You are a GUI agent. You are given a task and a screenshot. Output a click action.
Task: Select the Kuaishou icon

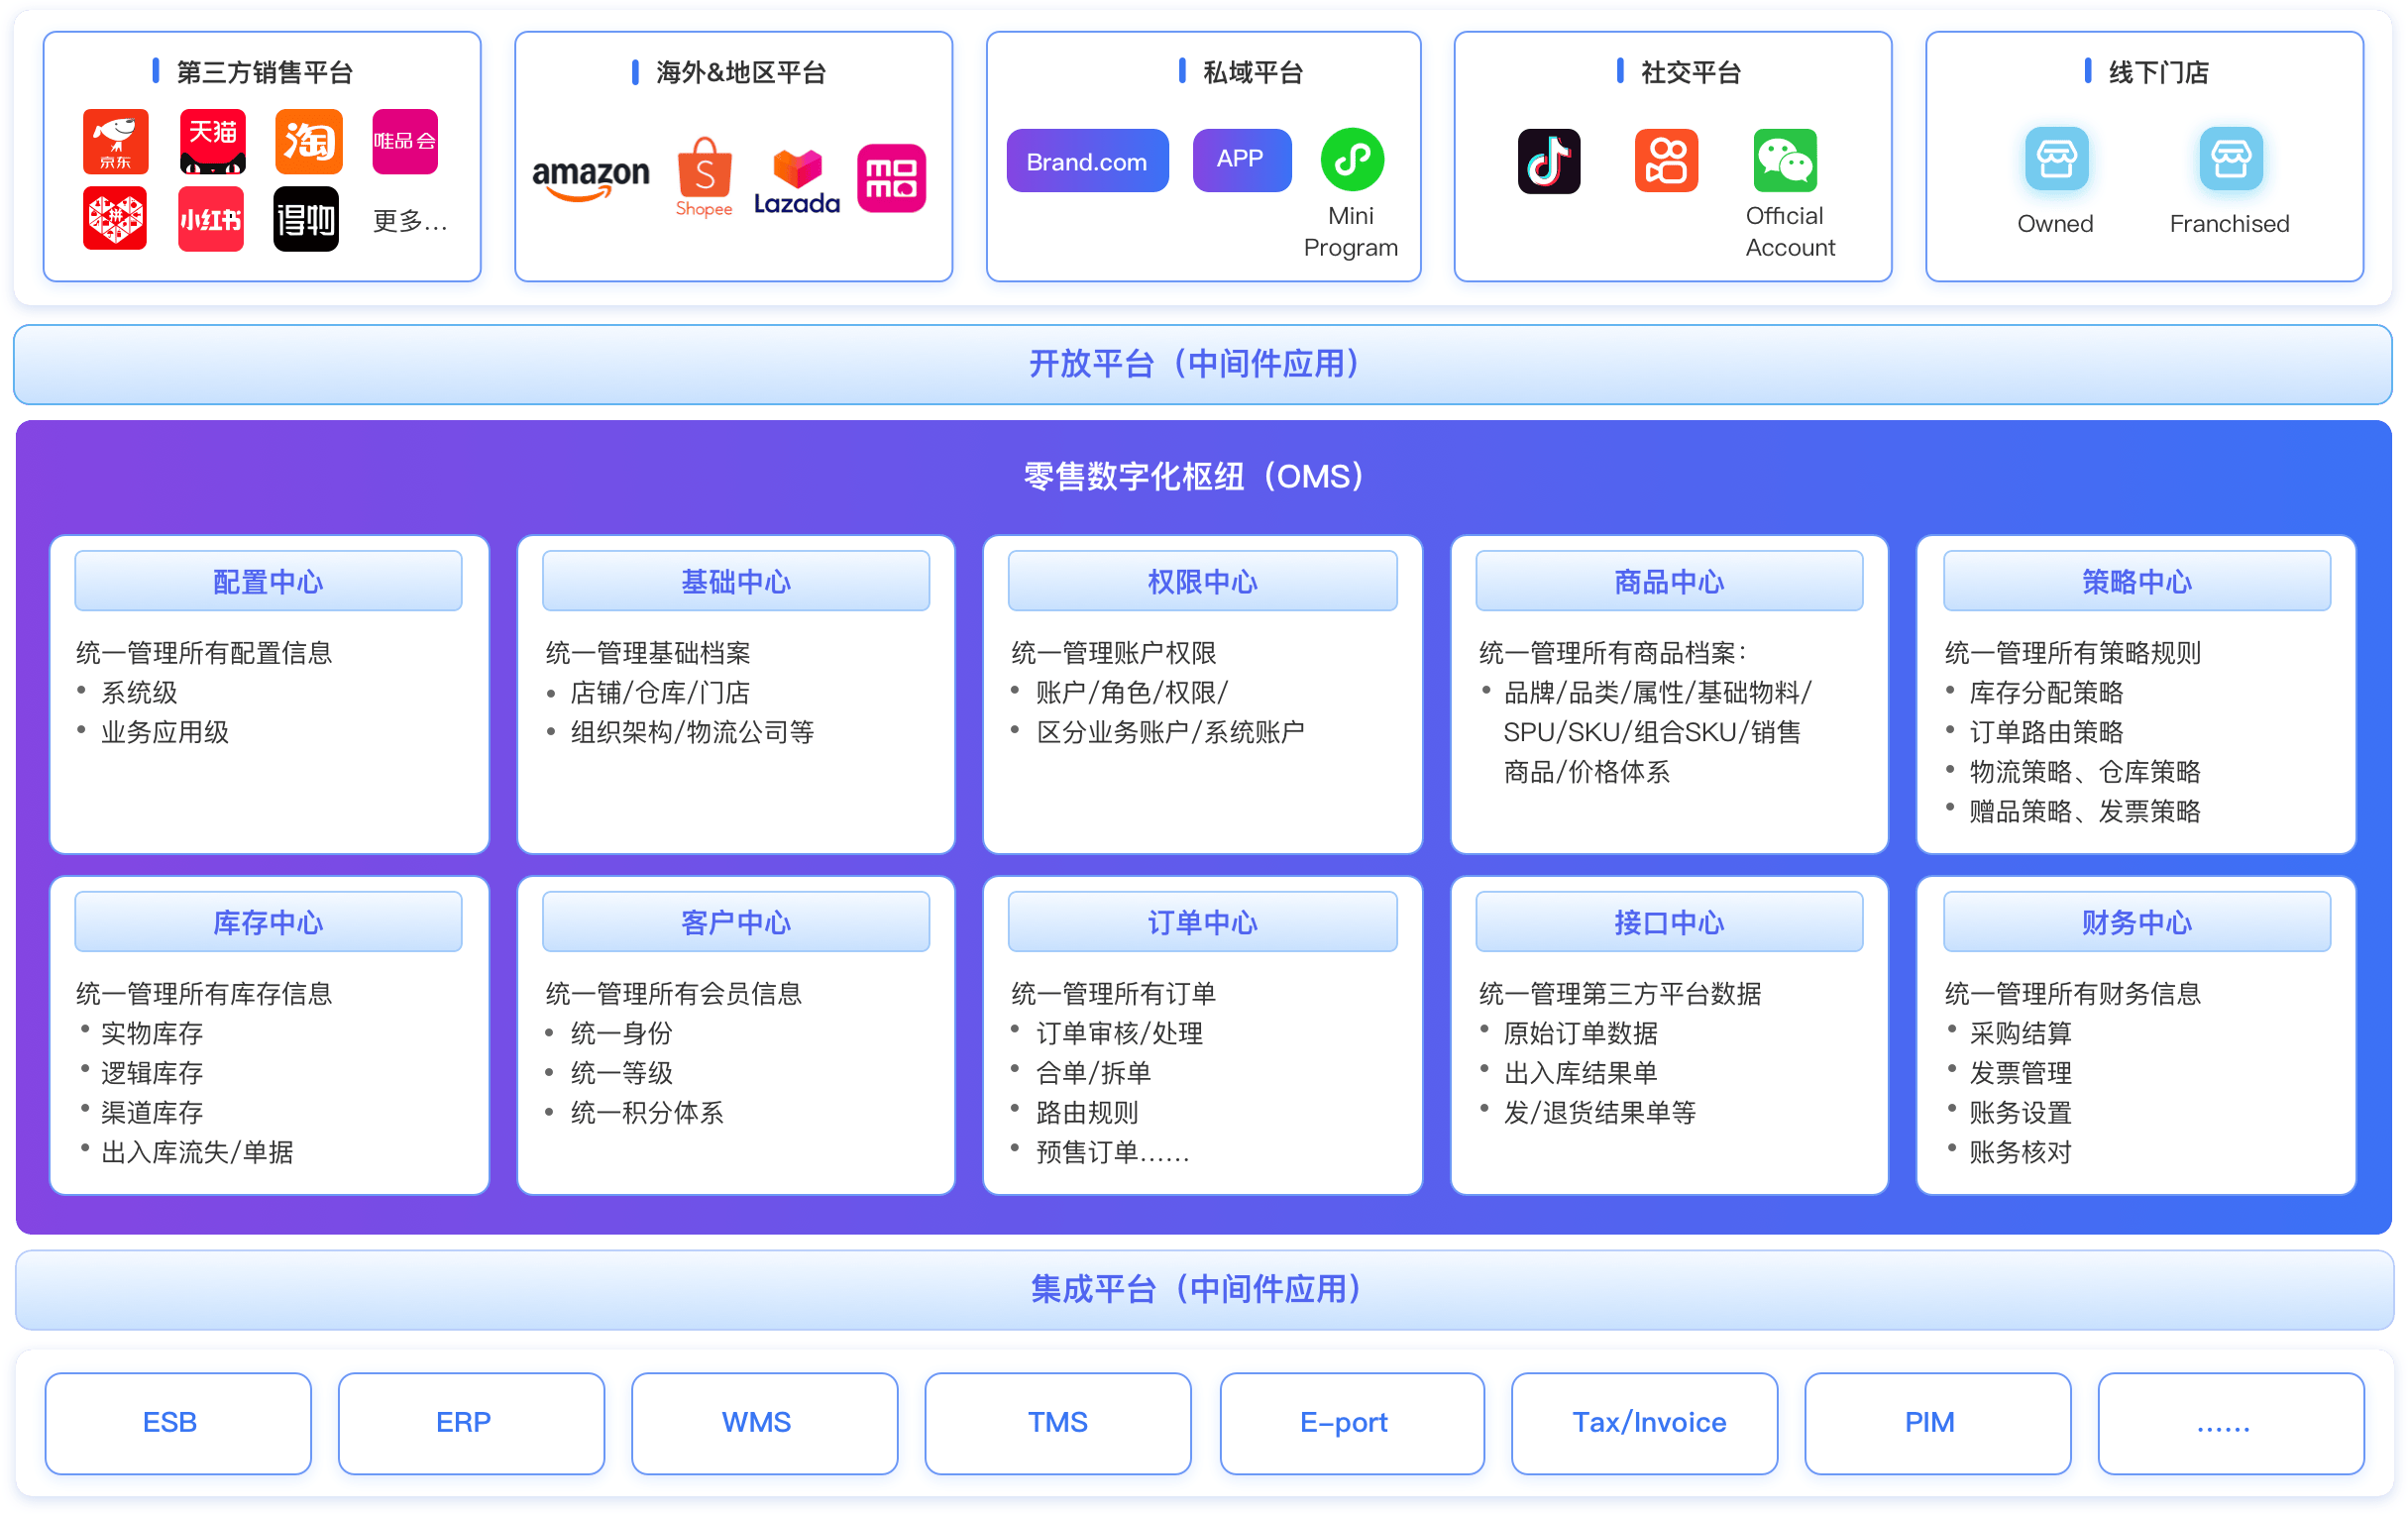(1666, 160)
